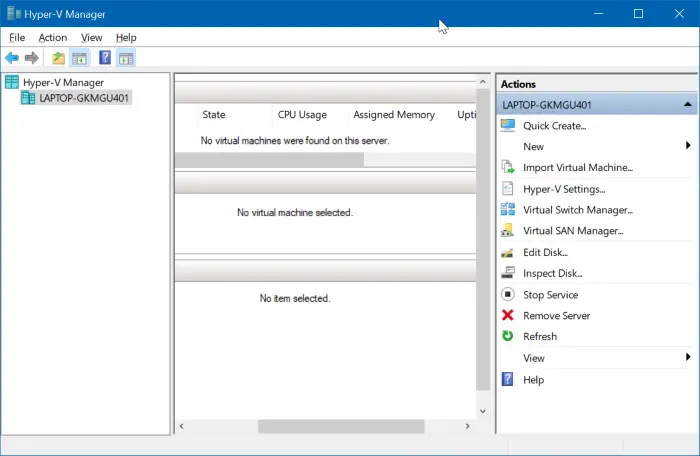
Task: Select LAPTOP-GKMGU401 text in the tree
Action: click(x=84, y=98)
